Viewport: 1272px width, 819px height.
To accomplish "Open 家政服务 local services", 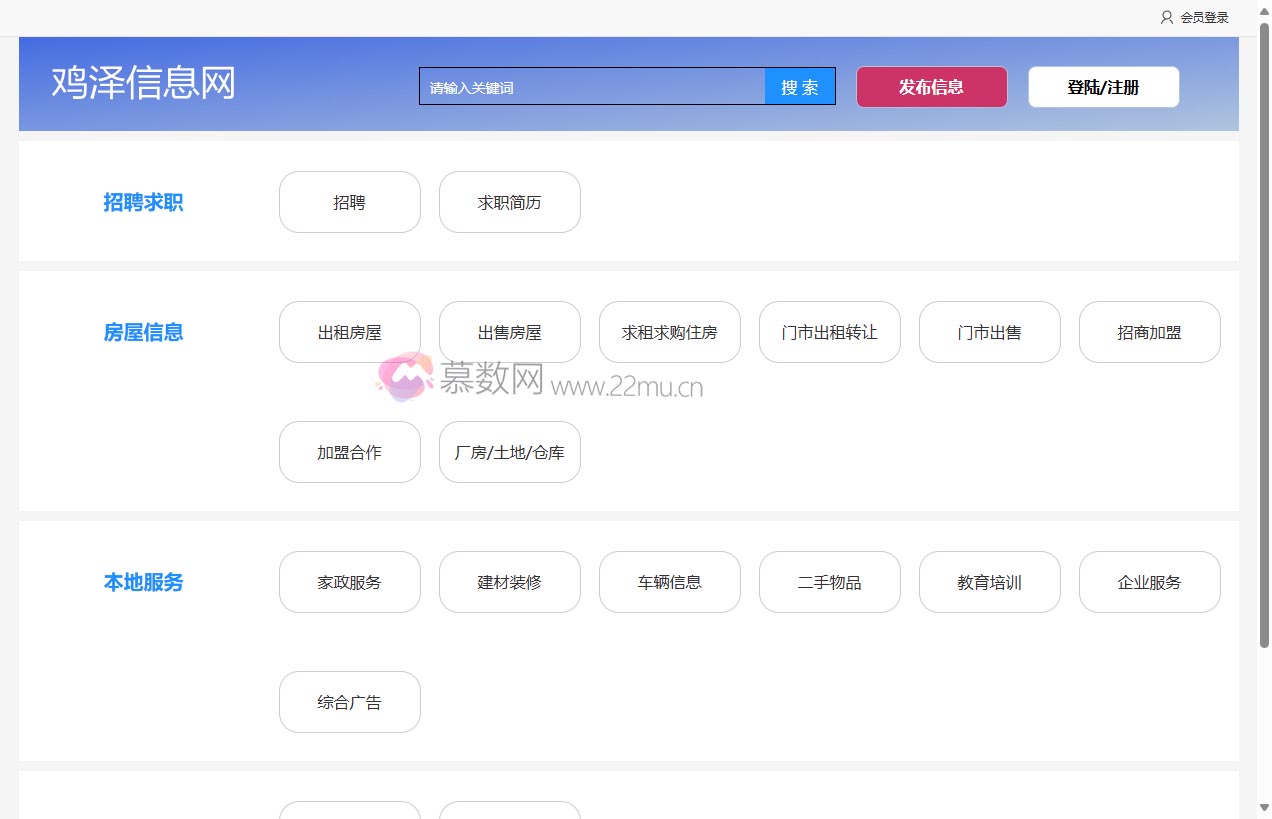I will pos(349,582).
